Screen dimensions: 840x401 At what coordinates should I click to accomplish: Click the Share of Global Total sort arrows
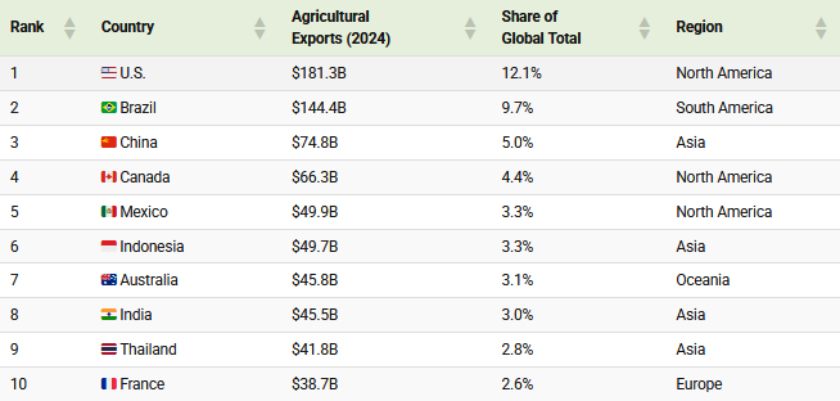click(x=644, y=28)
